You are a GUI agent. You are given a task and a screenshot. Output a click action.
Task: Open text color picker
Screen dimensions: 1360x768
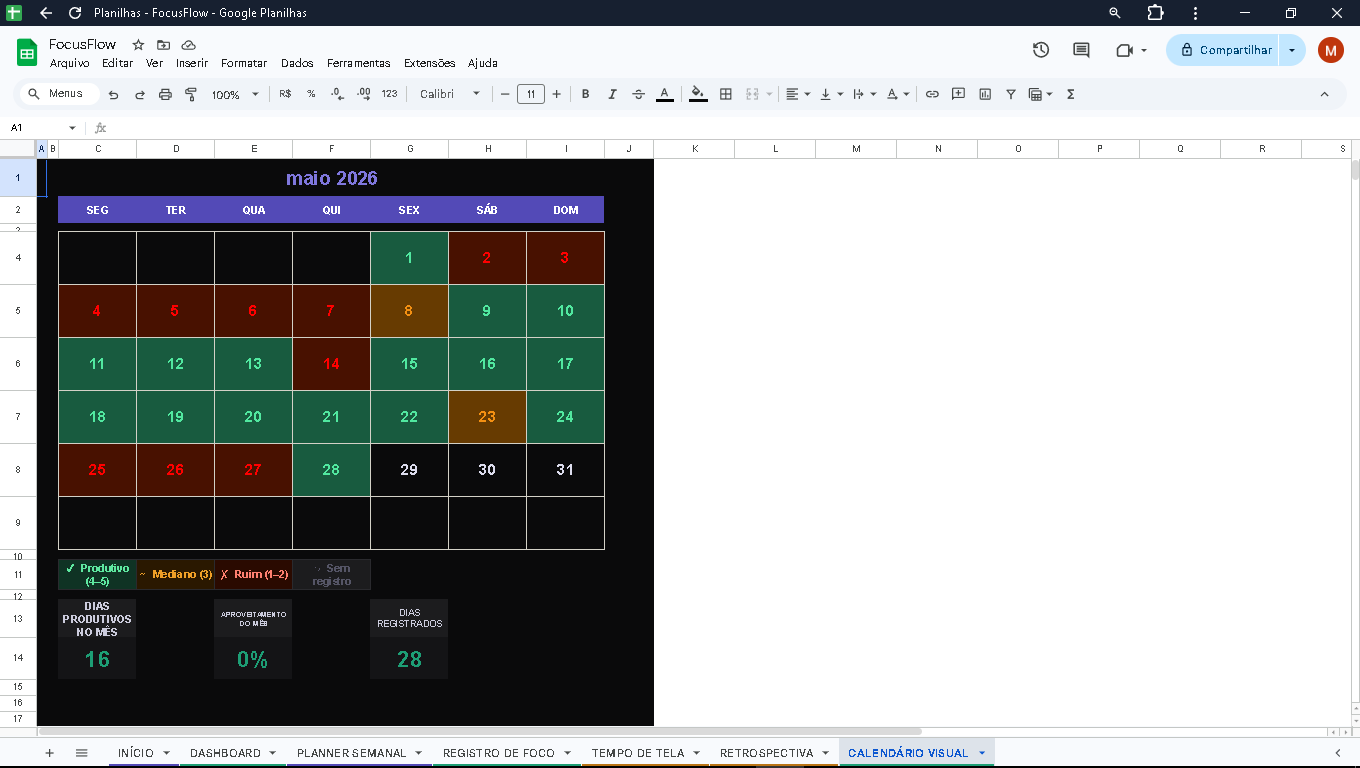pos(664,94)
